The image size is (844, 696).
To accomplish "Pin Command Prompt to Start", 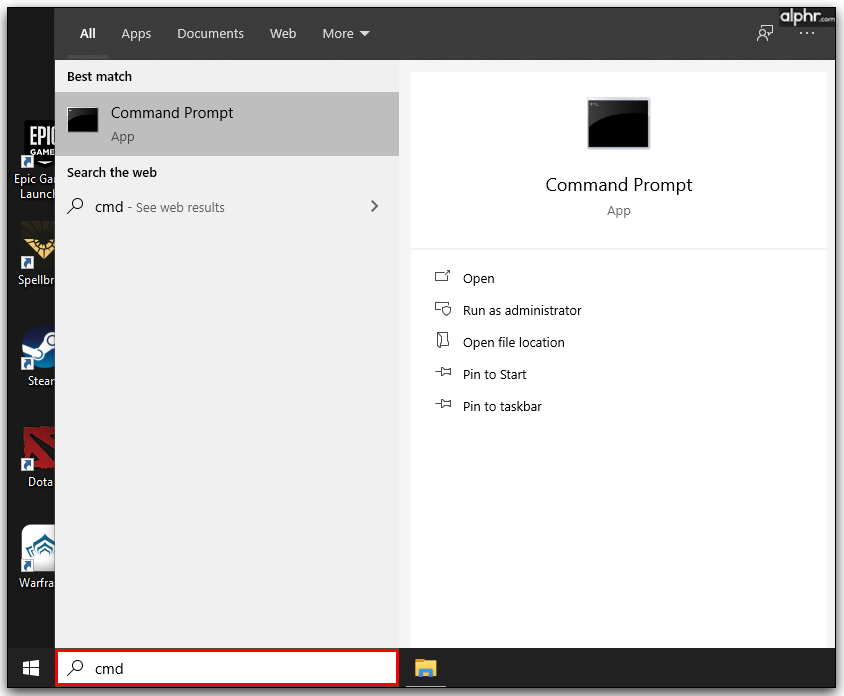I will tap(494, 374).
